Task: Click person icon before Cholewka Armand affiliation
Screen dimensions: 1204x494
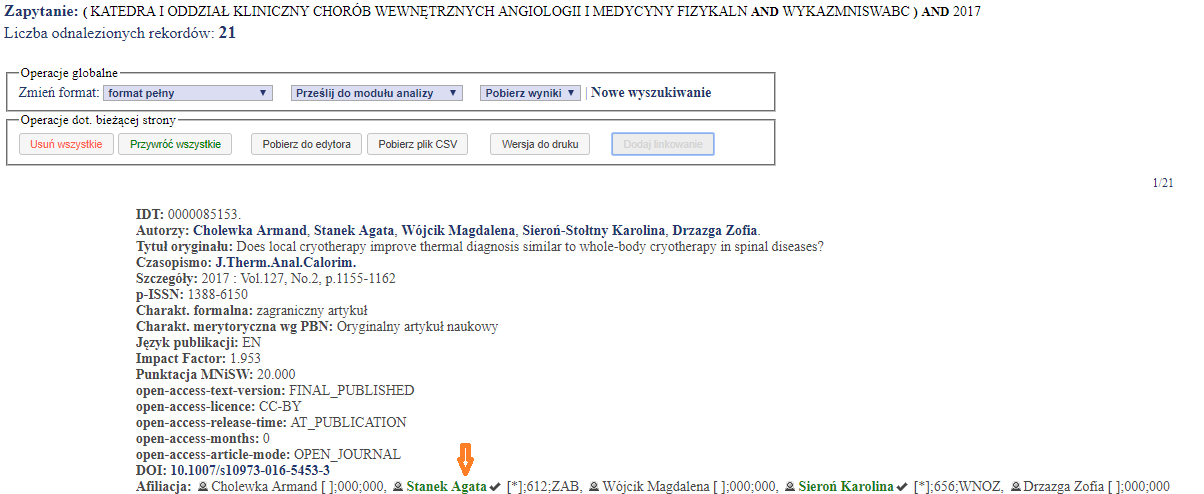Action: coord(203,487)
